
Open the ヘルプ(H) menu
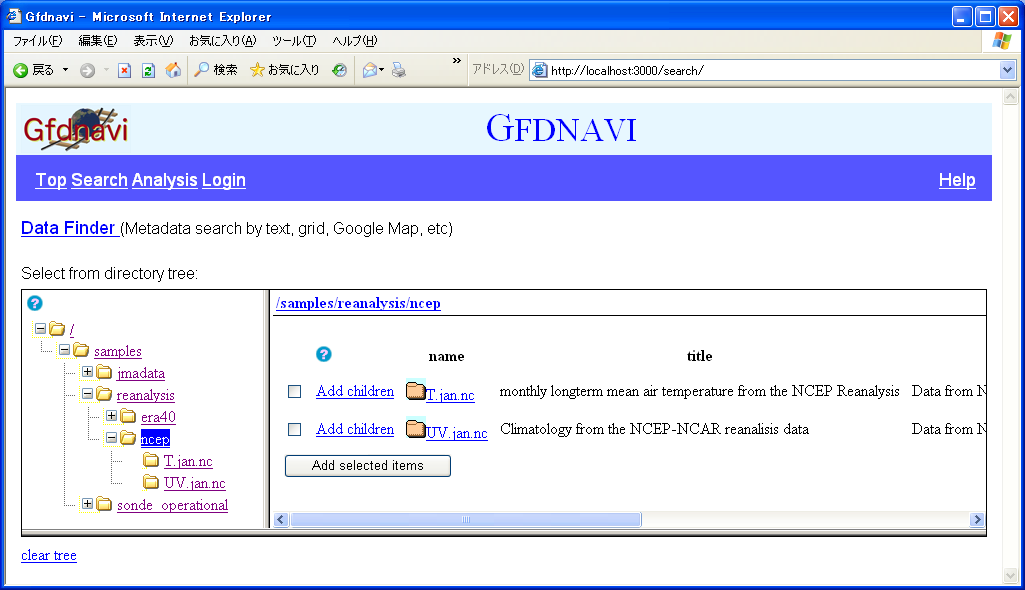pos(354,41)
